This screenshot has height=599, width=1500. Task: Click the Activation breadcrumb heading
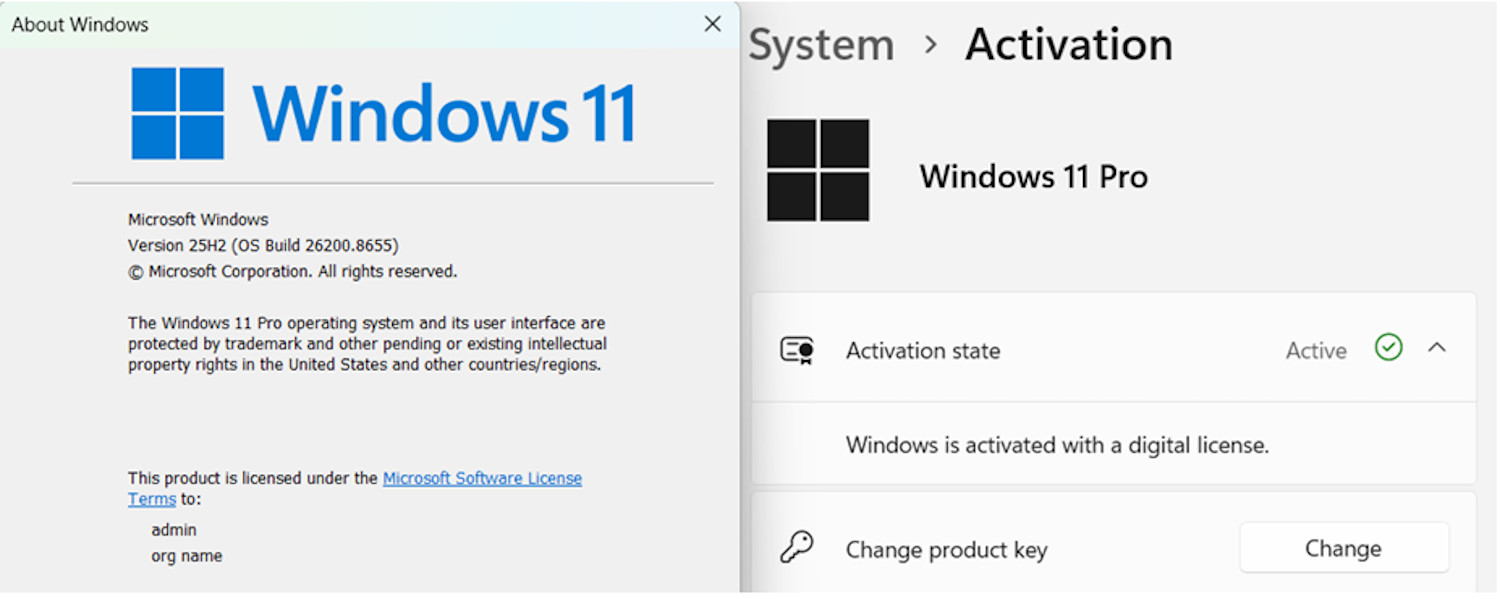[x=1069, y=45]
